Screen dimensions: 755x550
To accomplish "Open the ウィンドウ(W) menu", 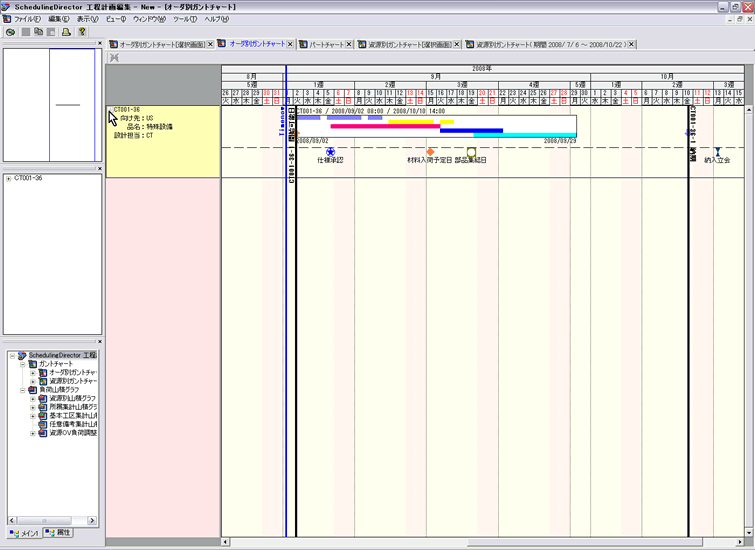I will [149, 19].
